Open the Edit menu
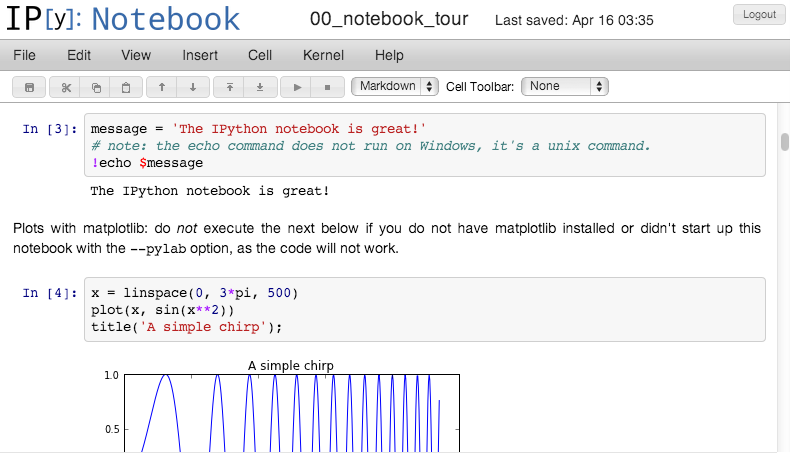This screenshot has height=453, width=790. [79, 55]
